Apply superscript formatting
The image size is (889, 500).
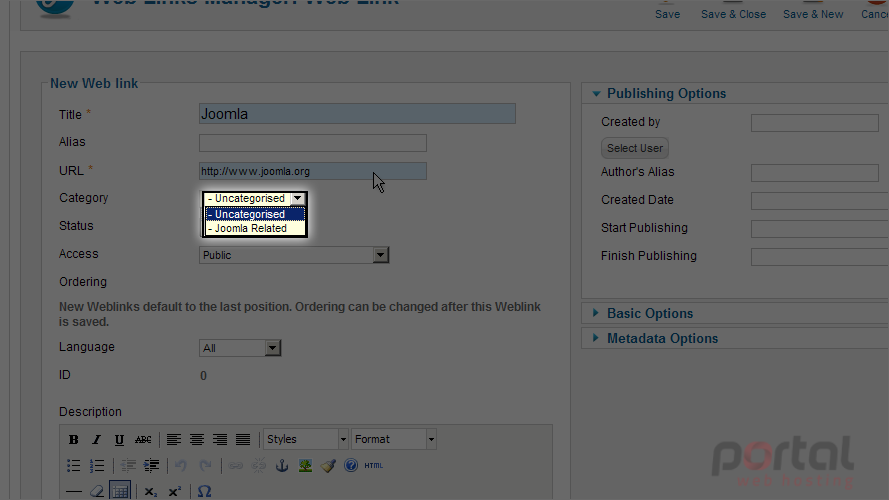click(174, 491)
